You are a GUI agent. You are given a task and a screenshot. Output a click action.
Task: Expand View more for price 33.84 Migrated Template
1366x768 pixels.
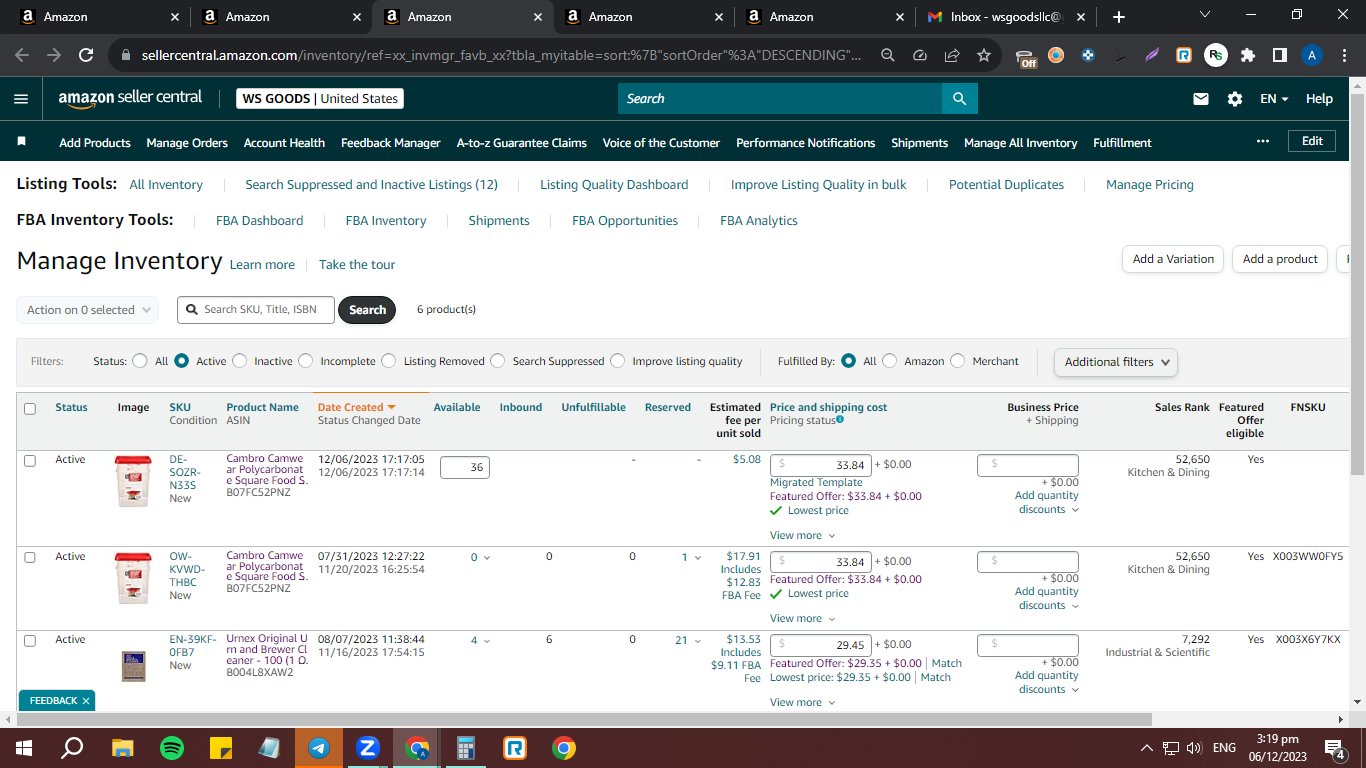click(802, 536)
